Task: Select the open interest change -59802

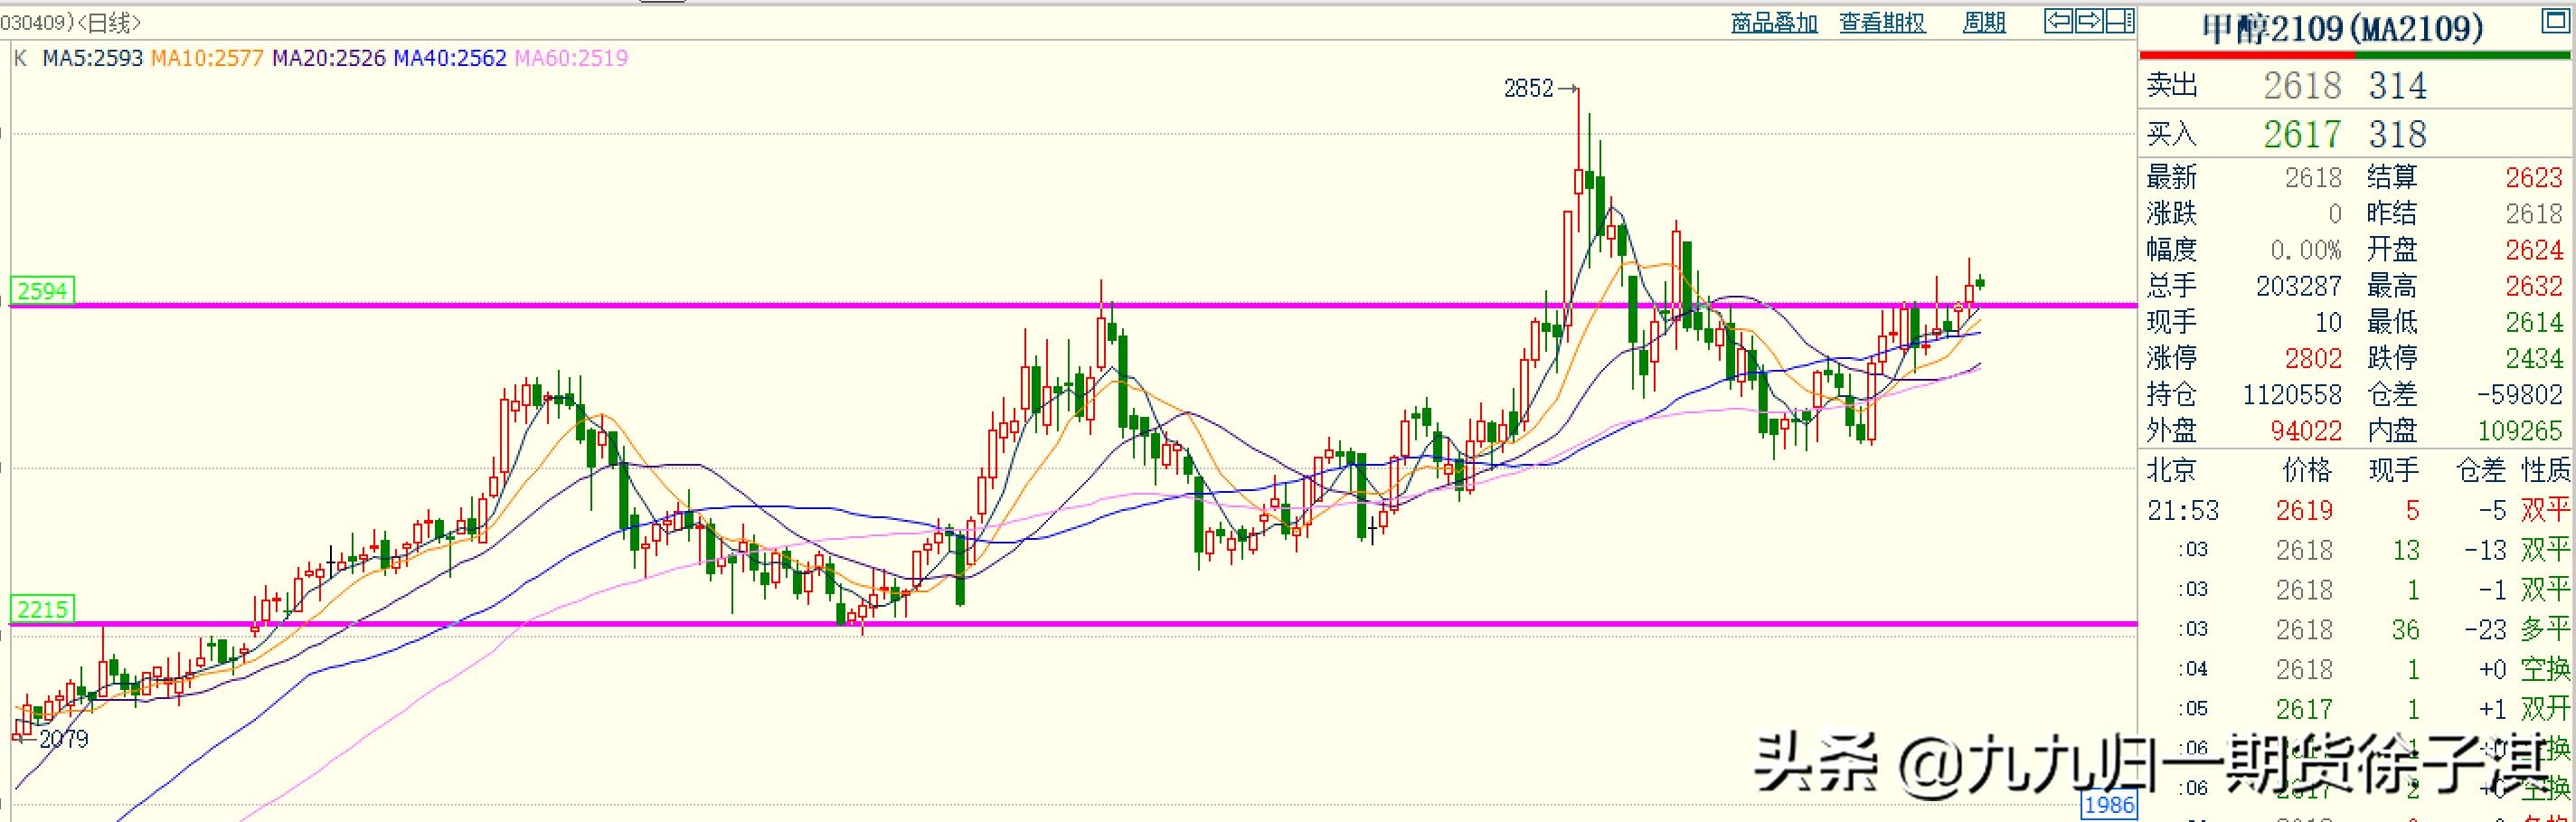Action: pyautogui.click(x=2519, y=394)
